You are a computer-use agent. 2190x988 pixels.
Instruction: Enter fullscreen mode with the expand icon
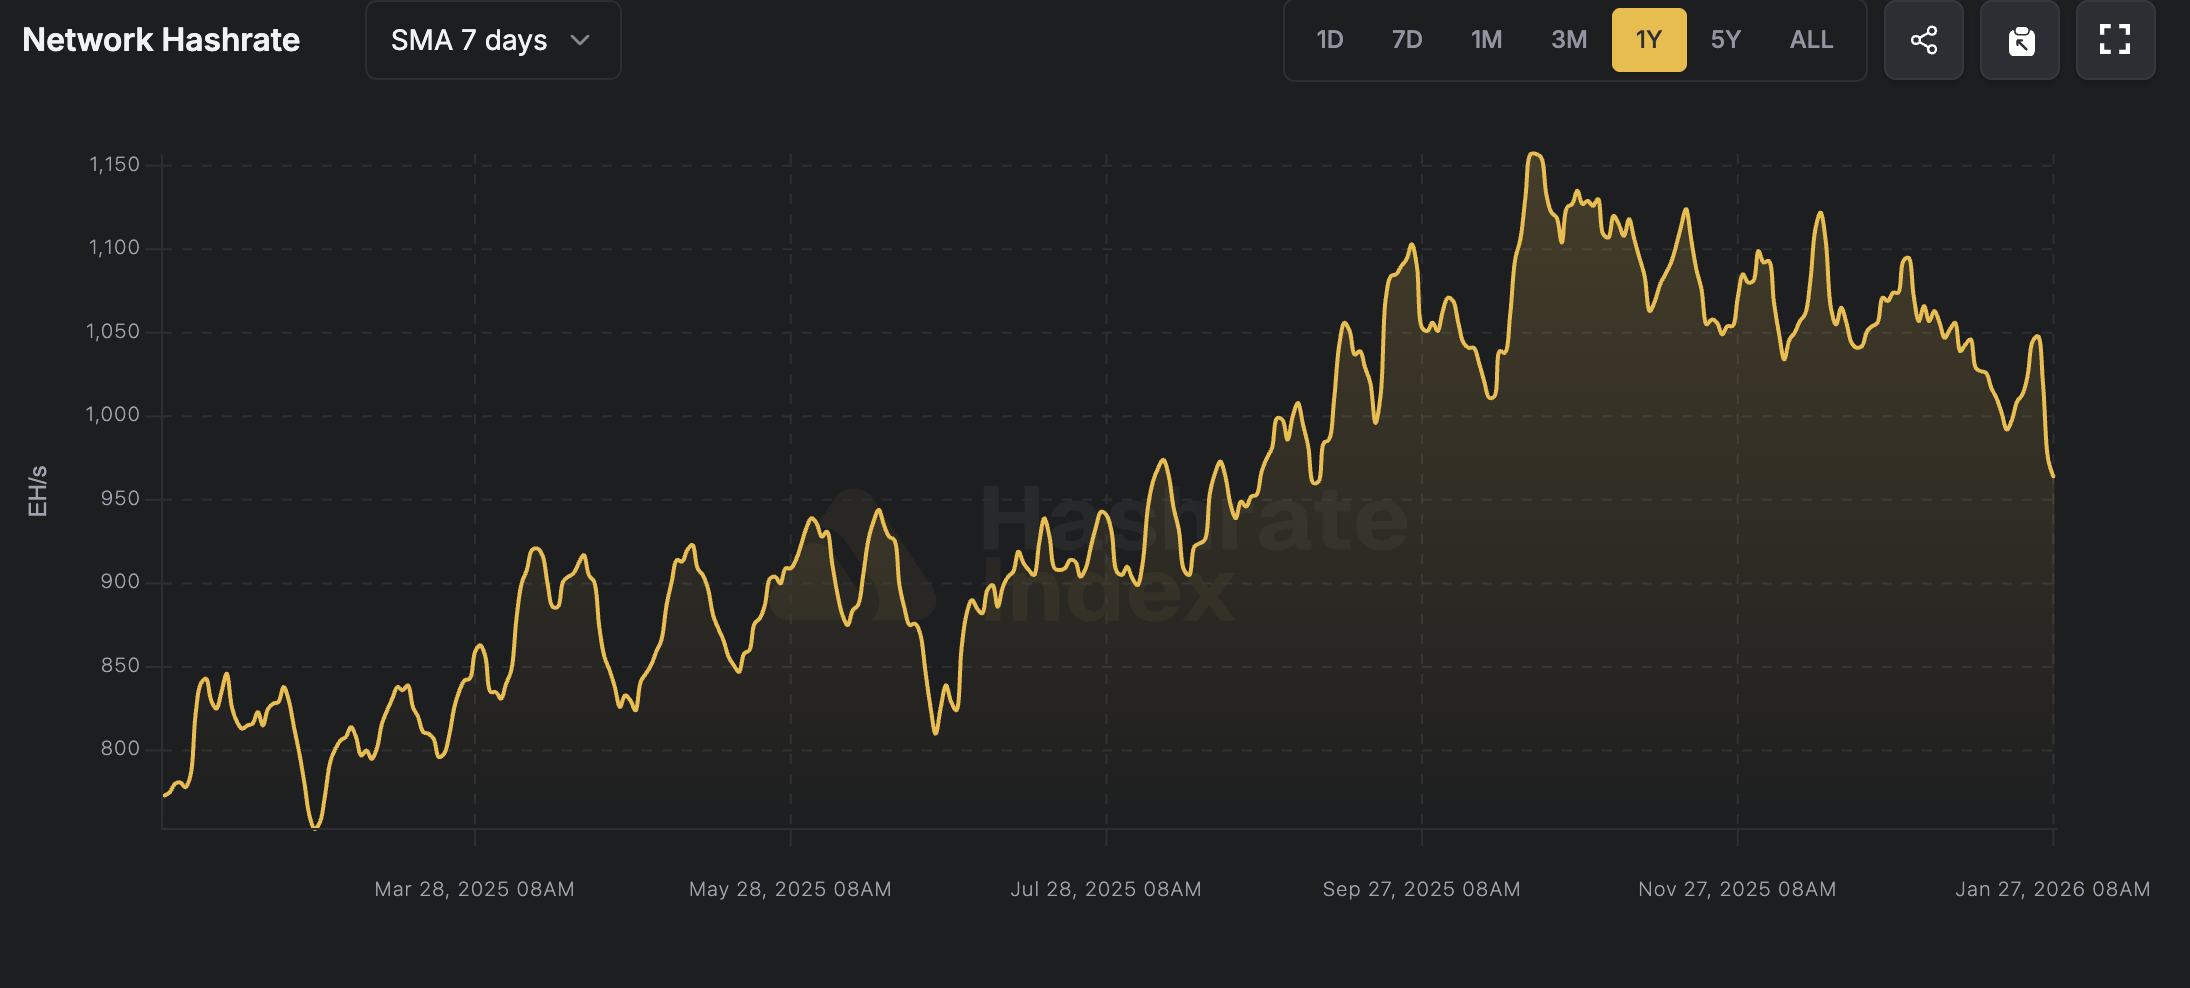(2115, 40)
